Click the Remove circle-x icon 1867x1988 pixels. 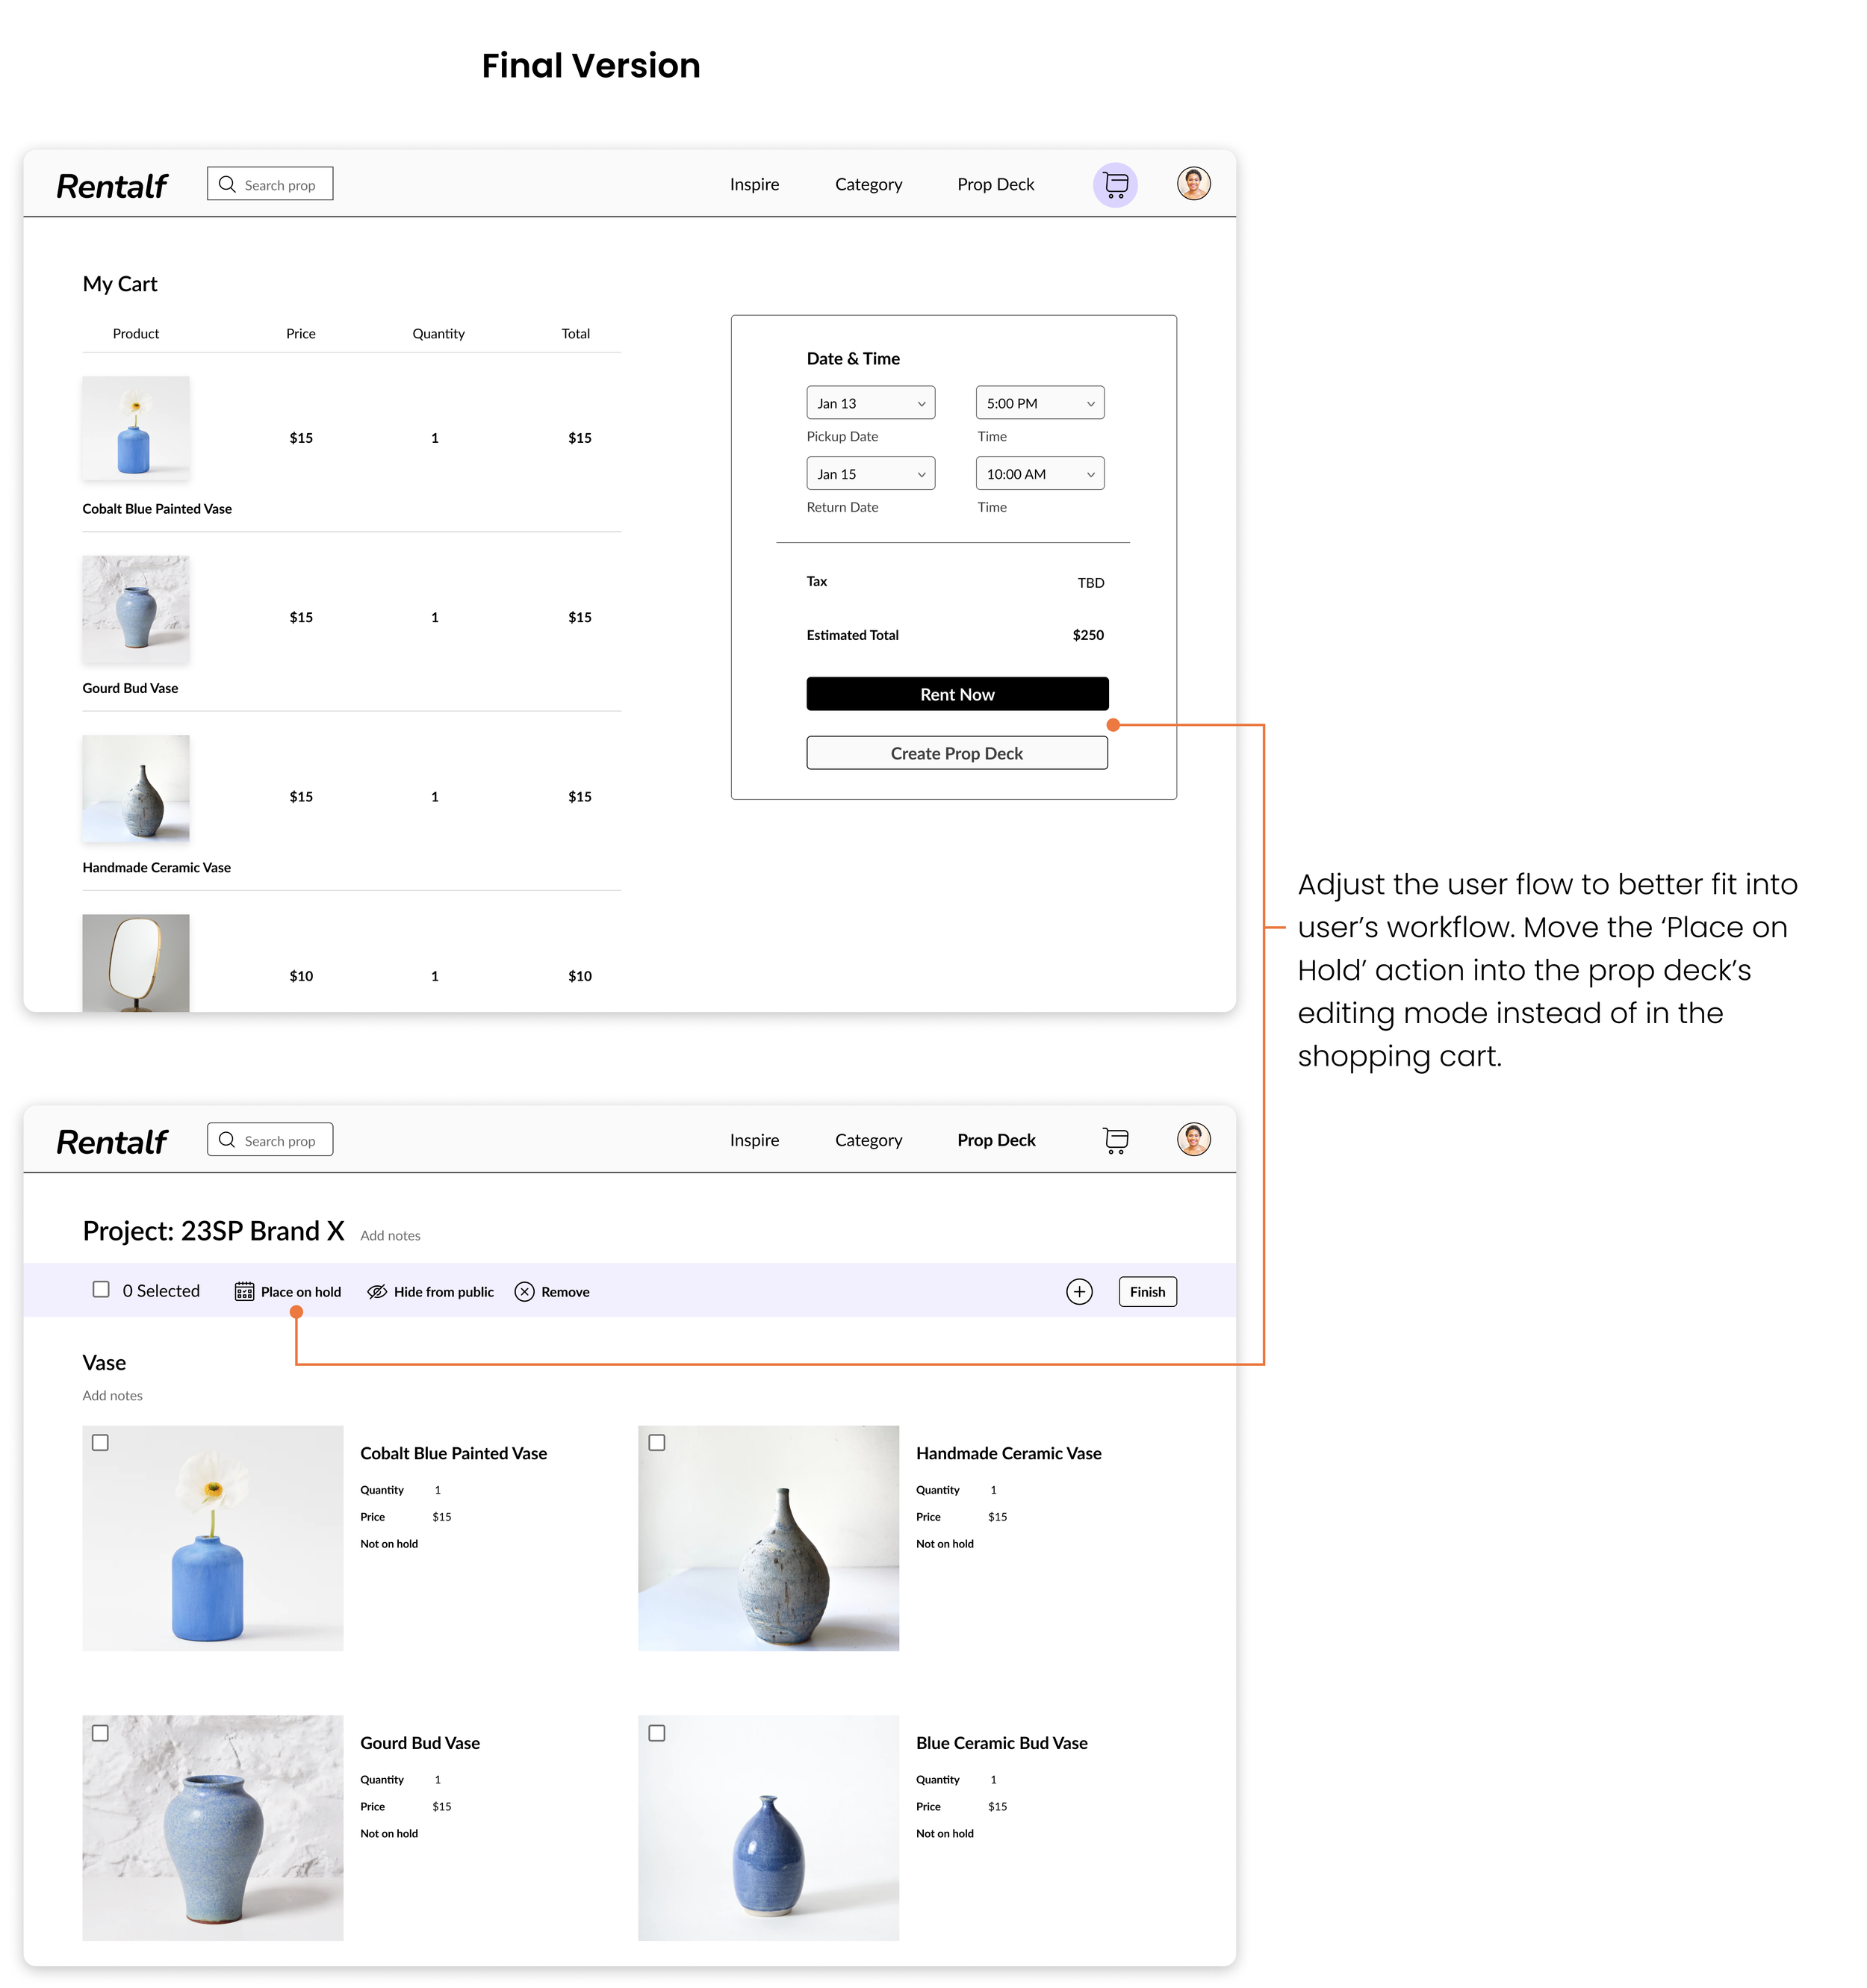(524, 1292)
